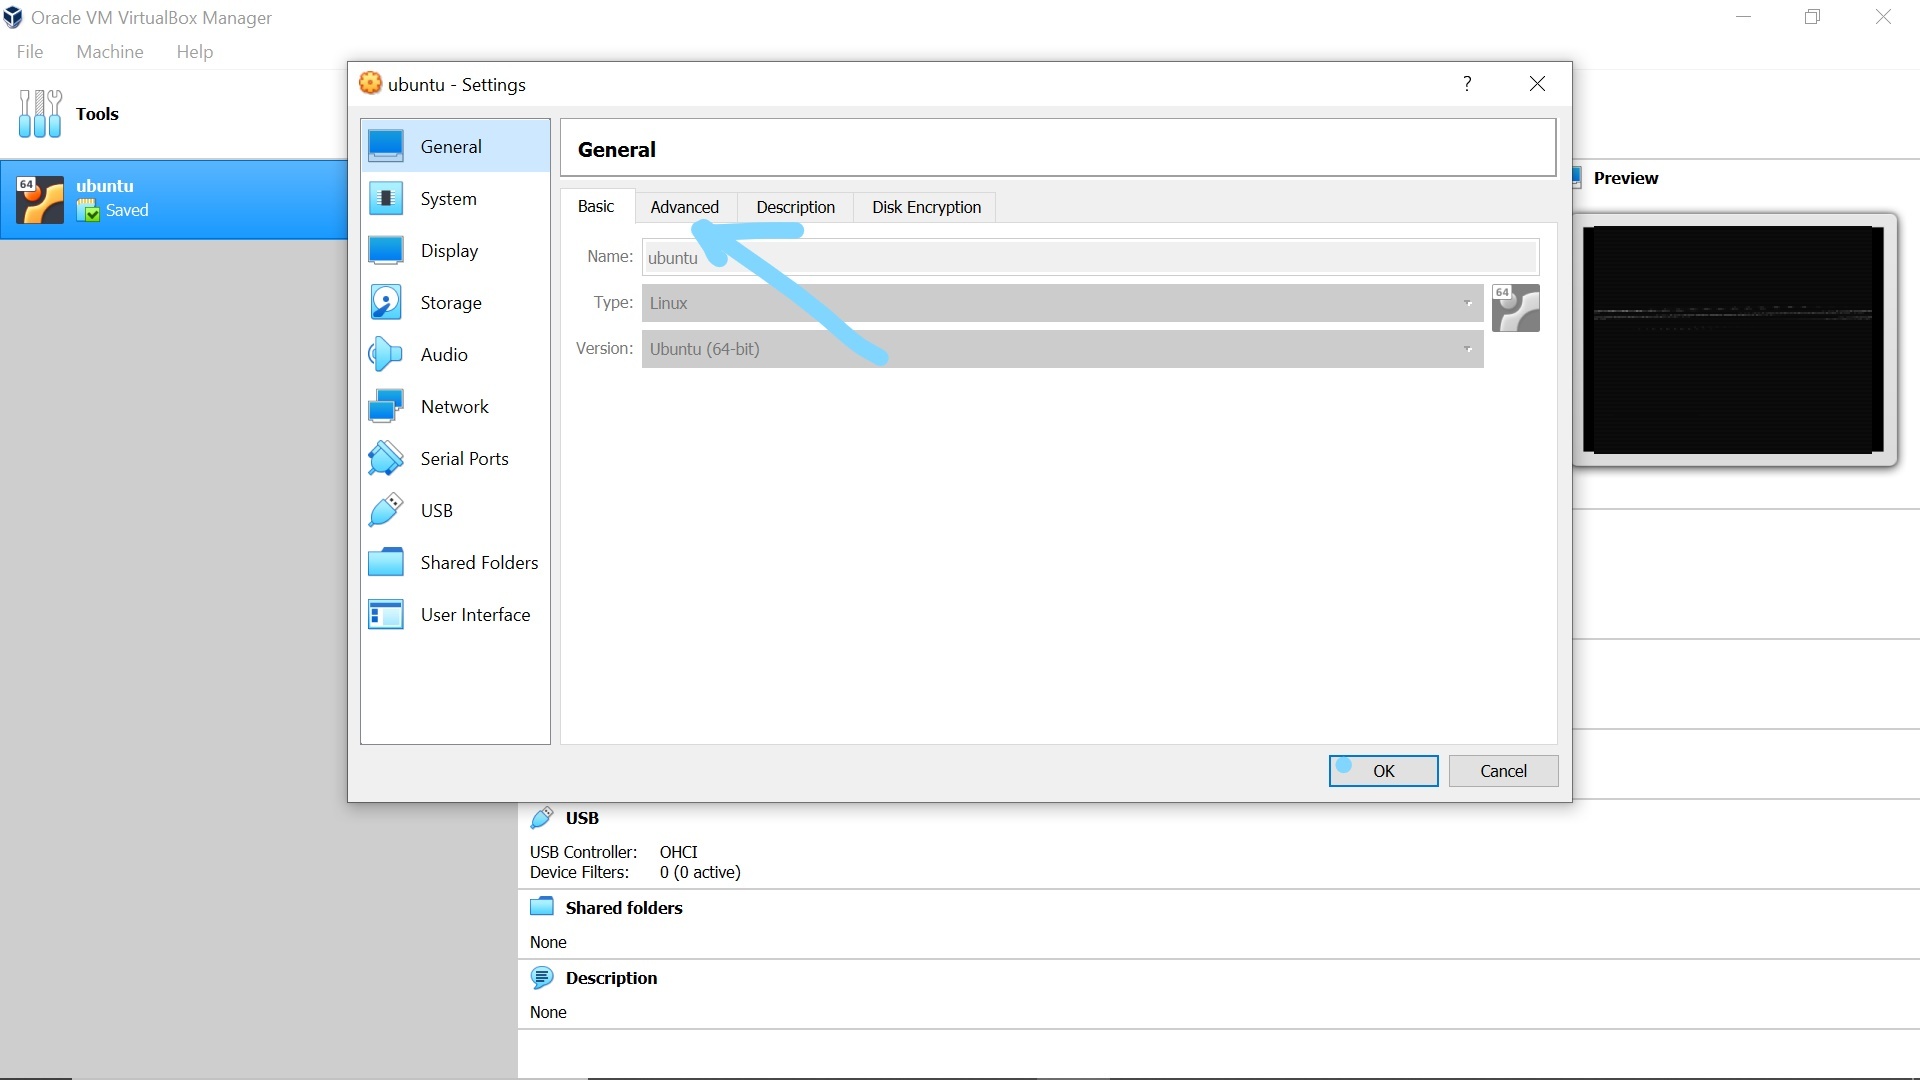Viewport: 1920px width, 1080px height.
Task: Click the USB settings icon in sidebar
Action: pos(386,510)
